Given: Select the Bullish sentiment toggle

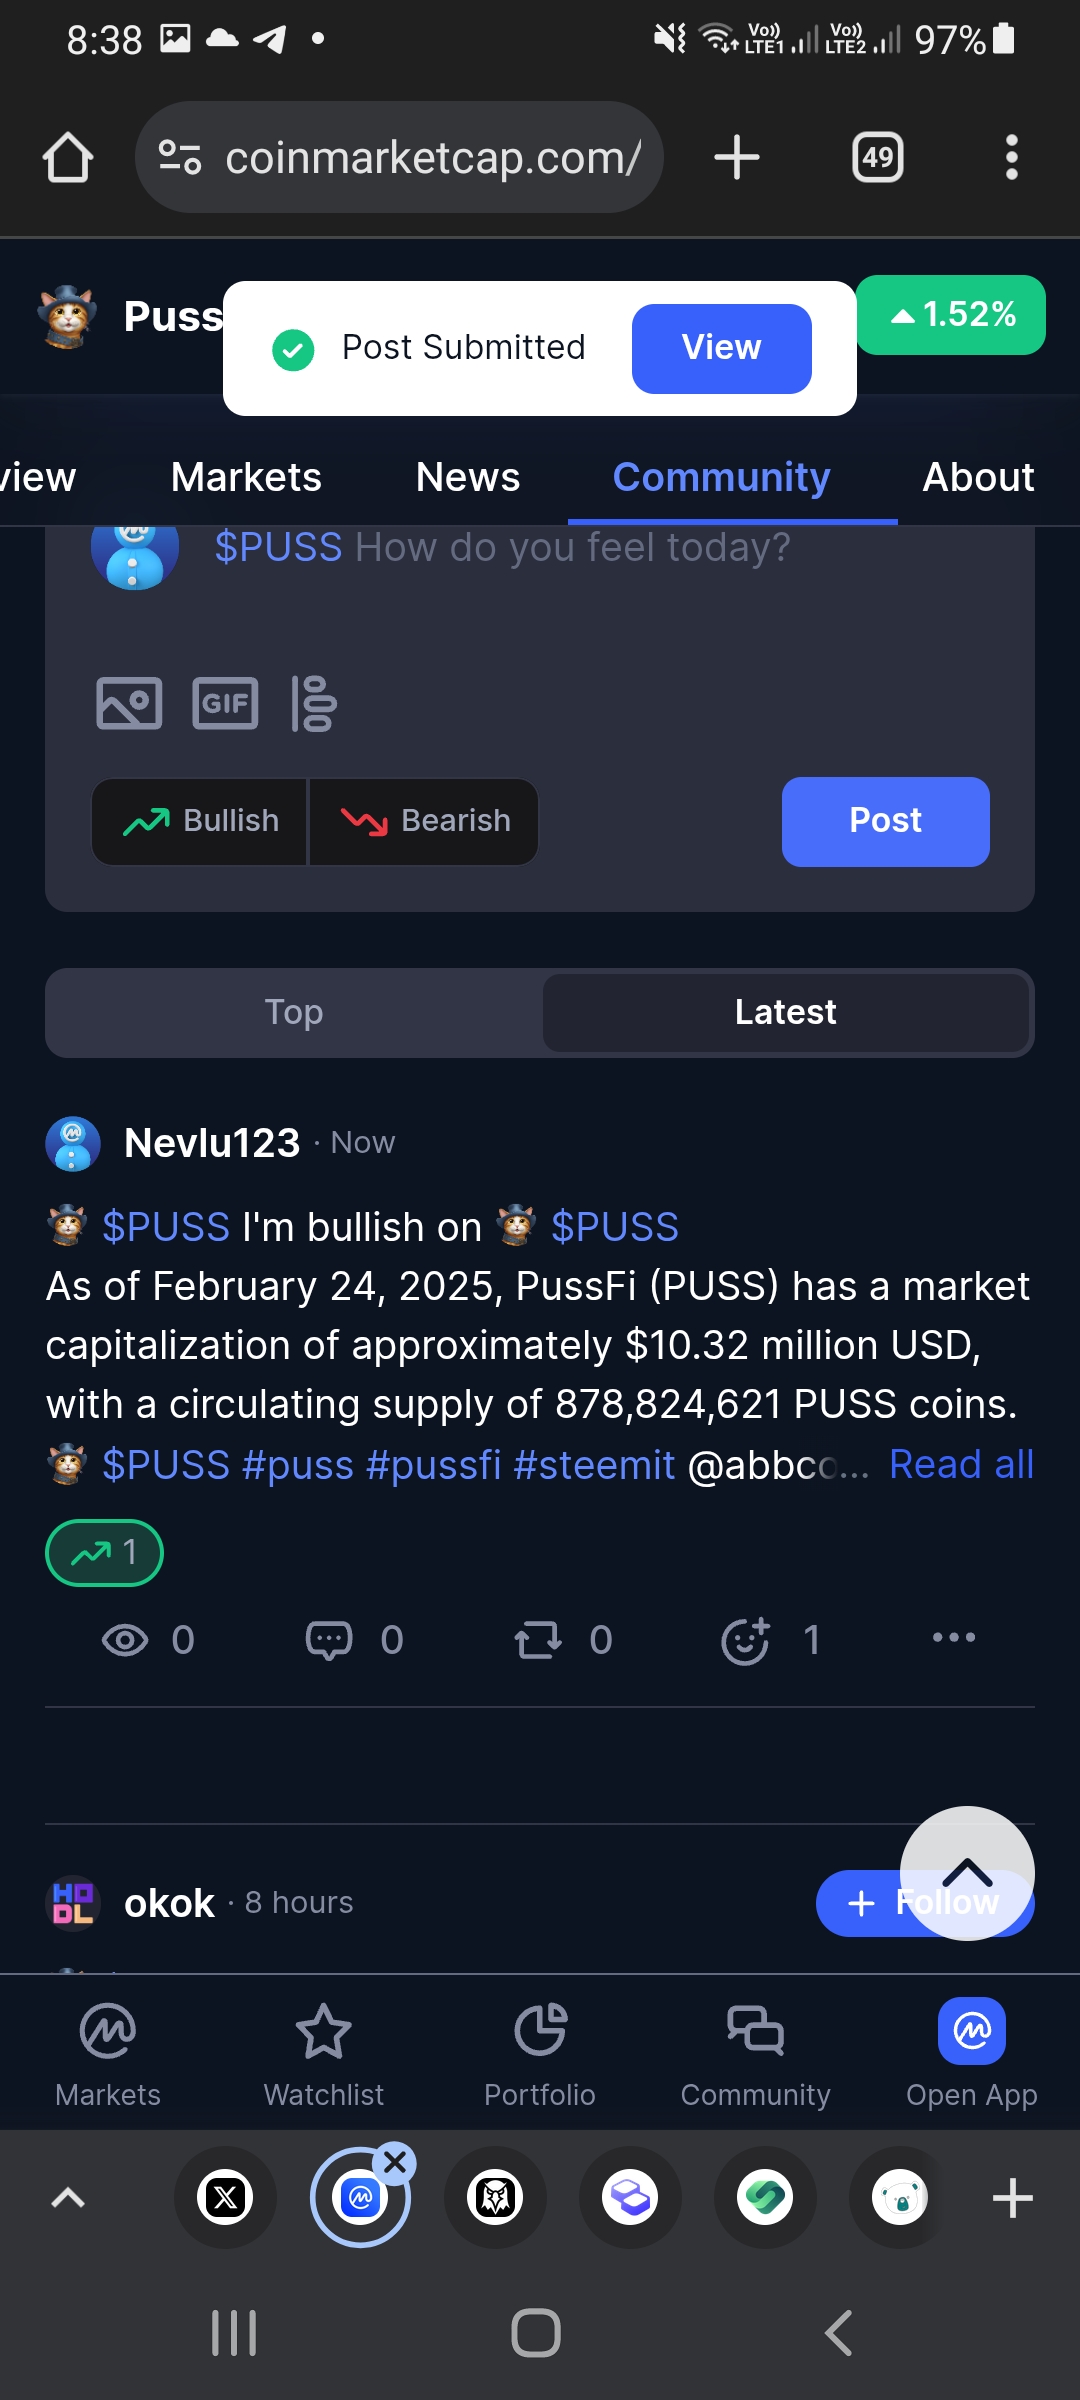Looking at the screenshot, I should (x=200, y=821).
